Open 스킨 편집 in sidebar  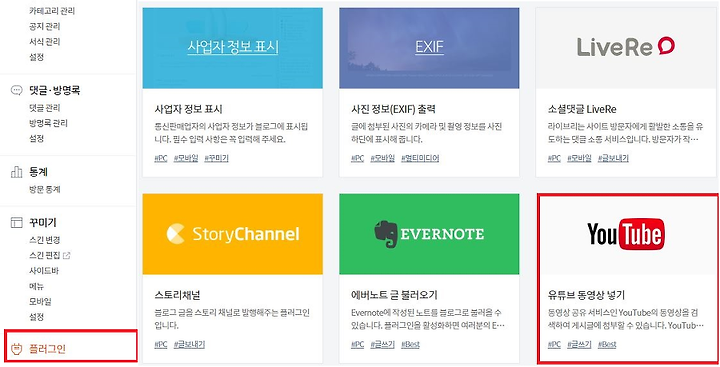coord(44,255)
